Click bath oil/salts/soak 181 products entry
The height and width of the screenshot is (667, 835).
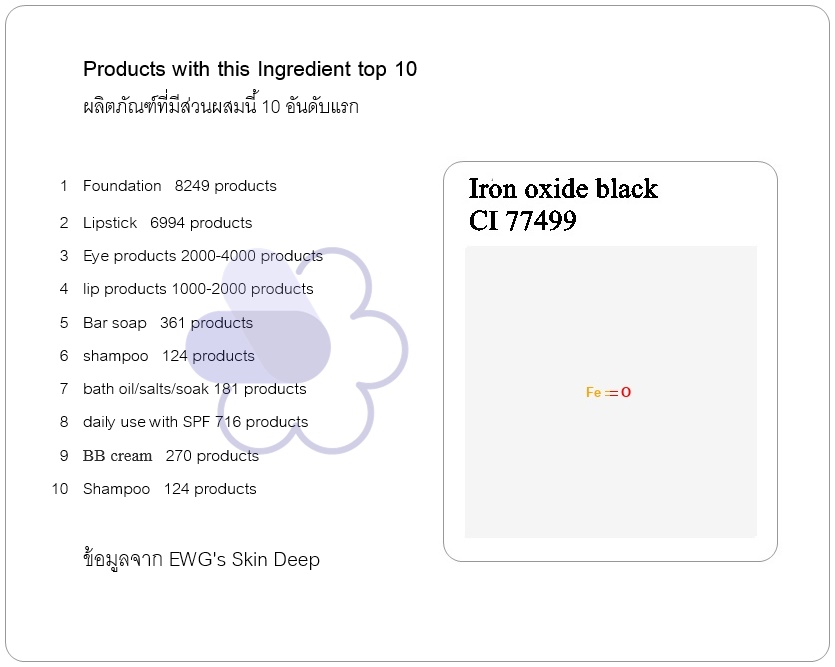194,389
